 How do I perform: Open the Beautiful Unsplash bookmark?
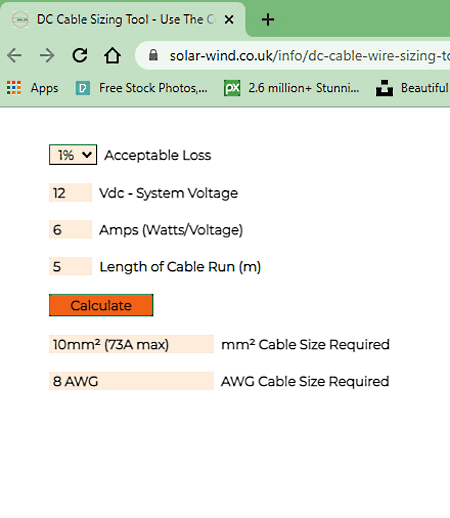pyautogui.click(x=413, y=88)
